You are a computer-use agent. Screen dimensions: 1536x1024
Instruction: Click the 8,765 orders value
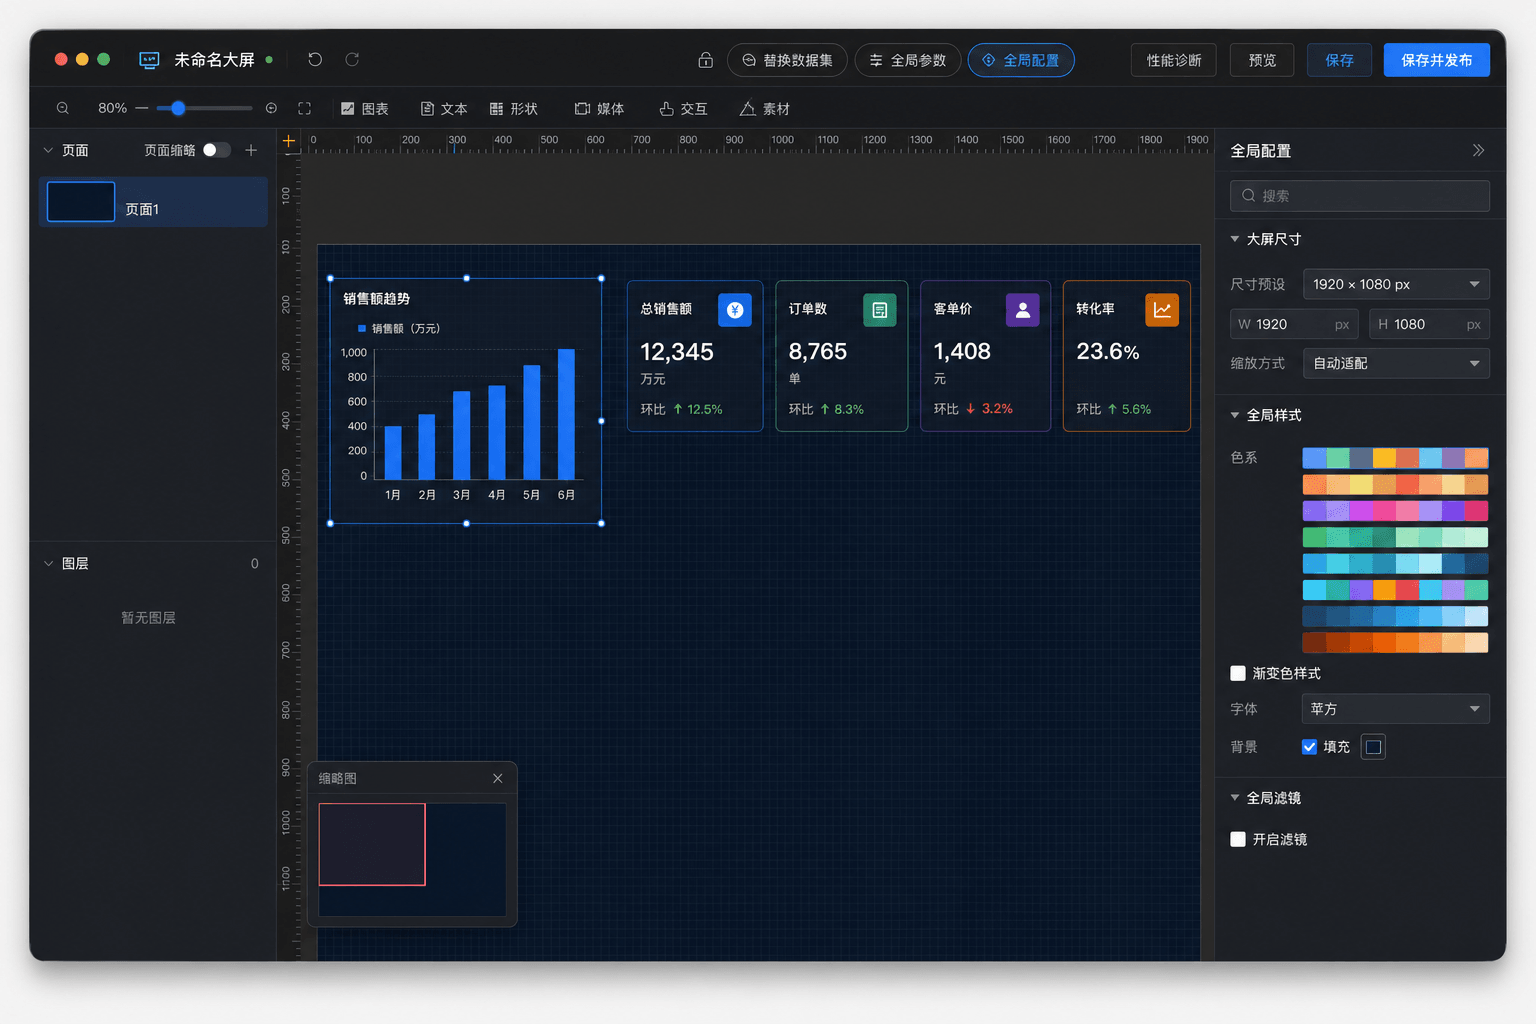(817, 352)
